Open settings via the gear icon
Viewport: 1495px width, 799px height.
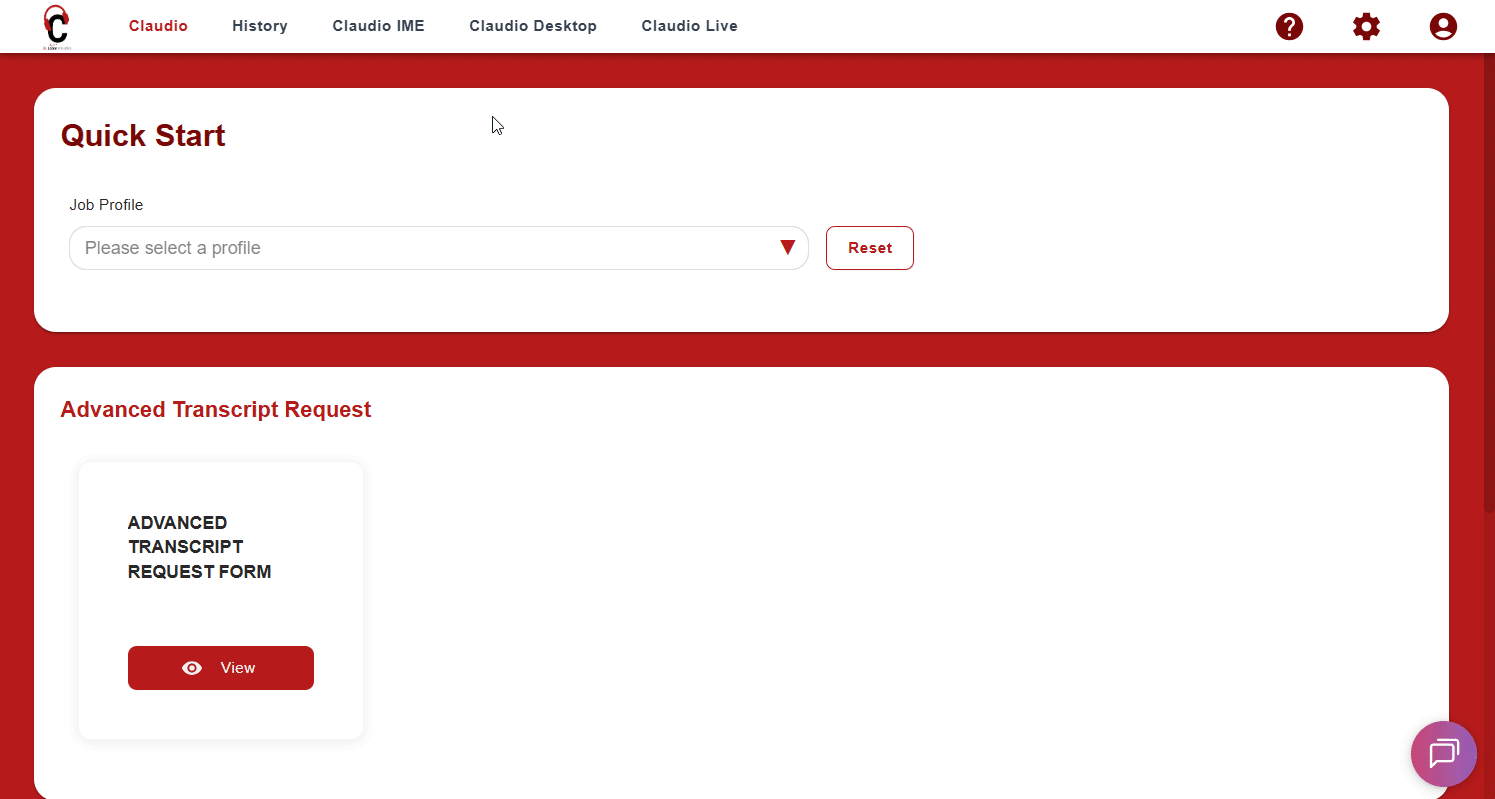point(1366,27)
